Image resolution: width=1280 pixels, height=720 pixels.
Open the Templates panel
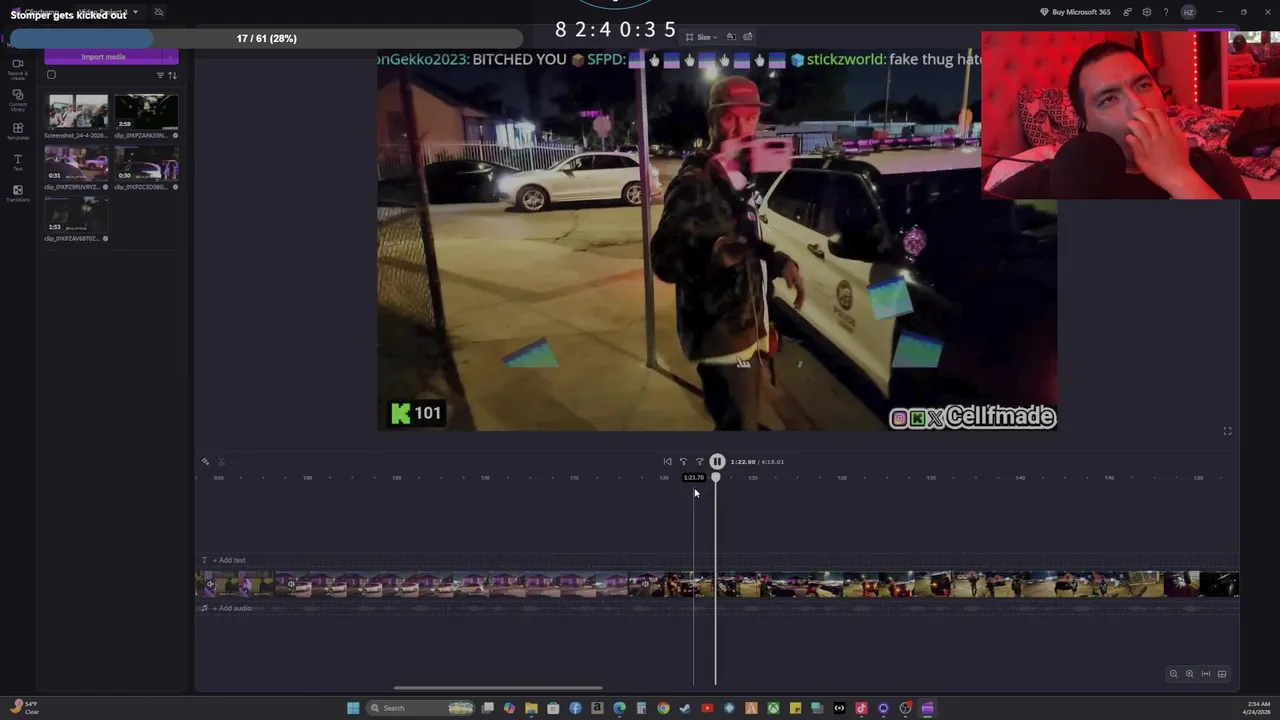point(17,131)
